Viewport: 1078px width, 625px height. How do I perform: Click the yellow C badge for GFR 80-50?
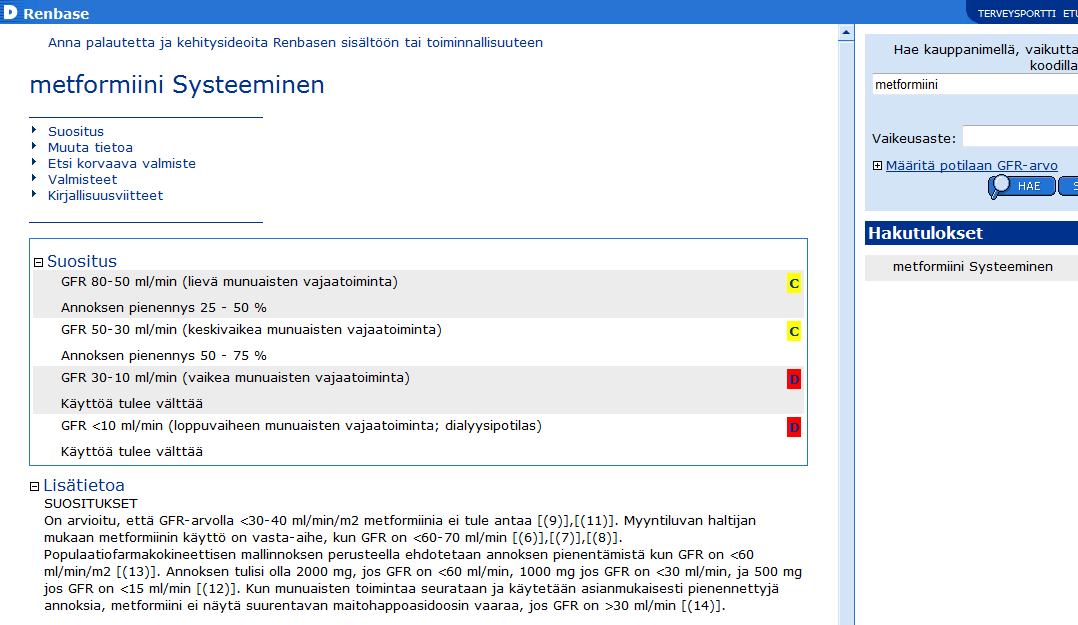point(794,283)
